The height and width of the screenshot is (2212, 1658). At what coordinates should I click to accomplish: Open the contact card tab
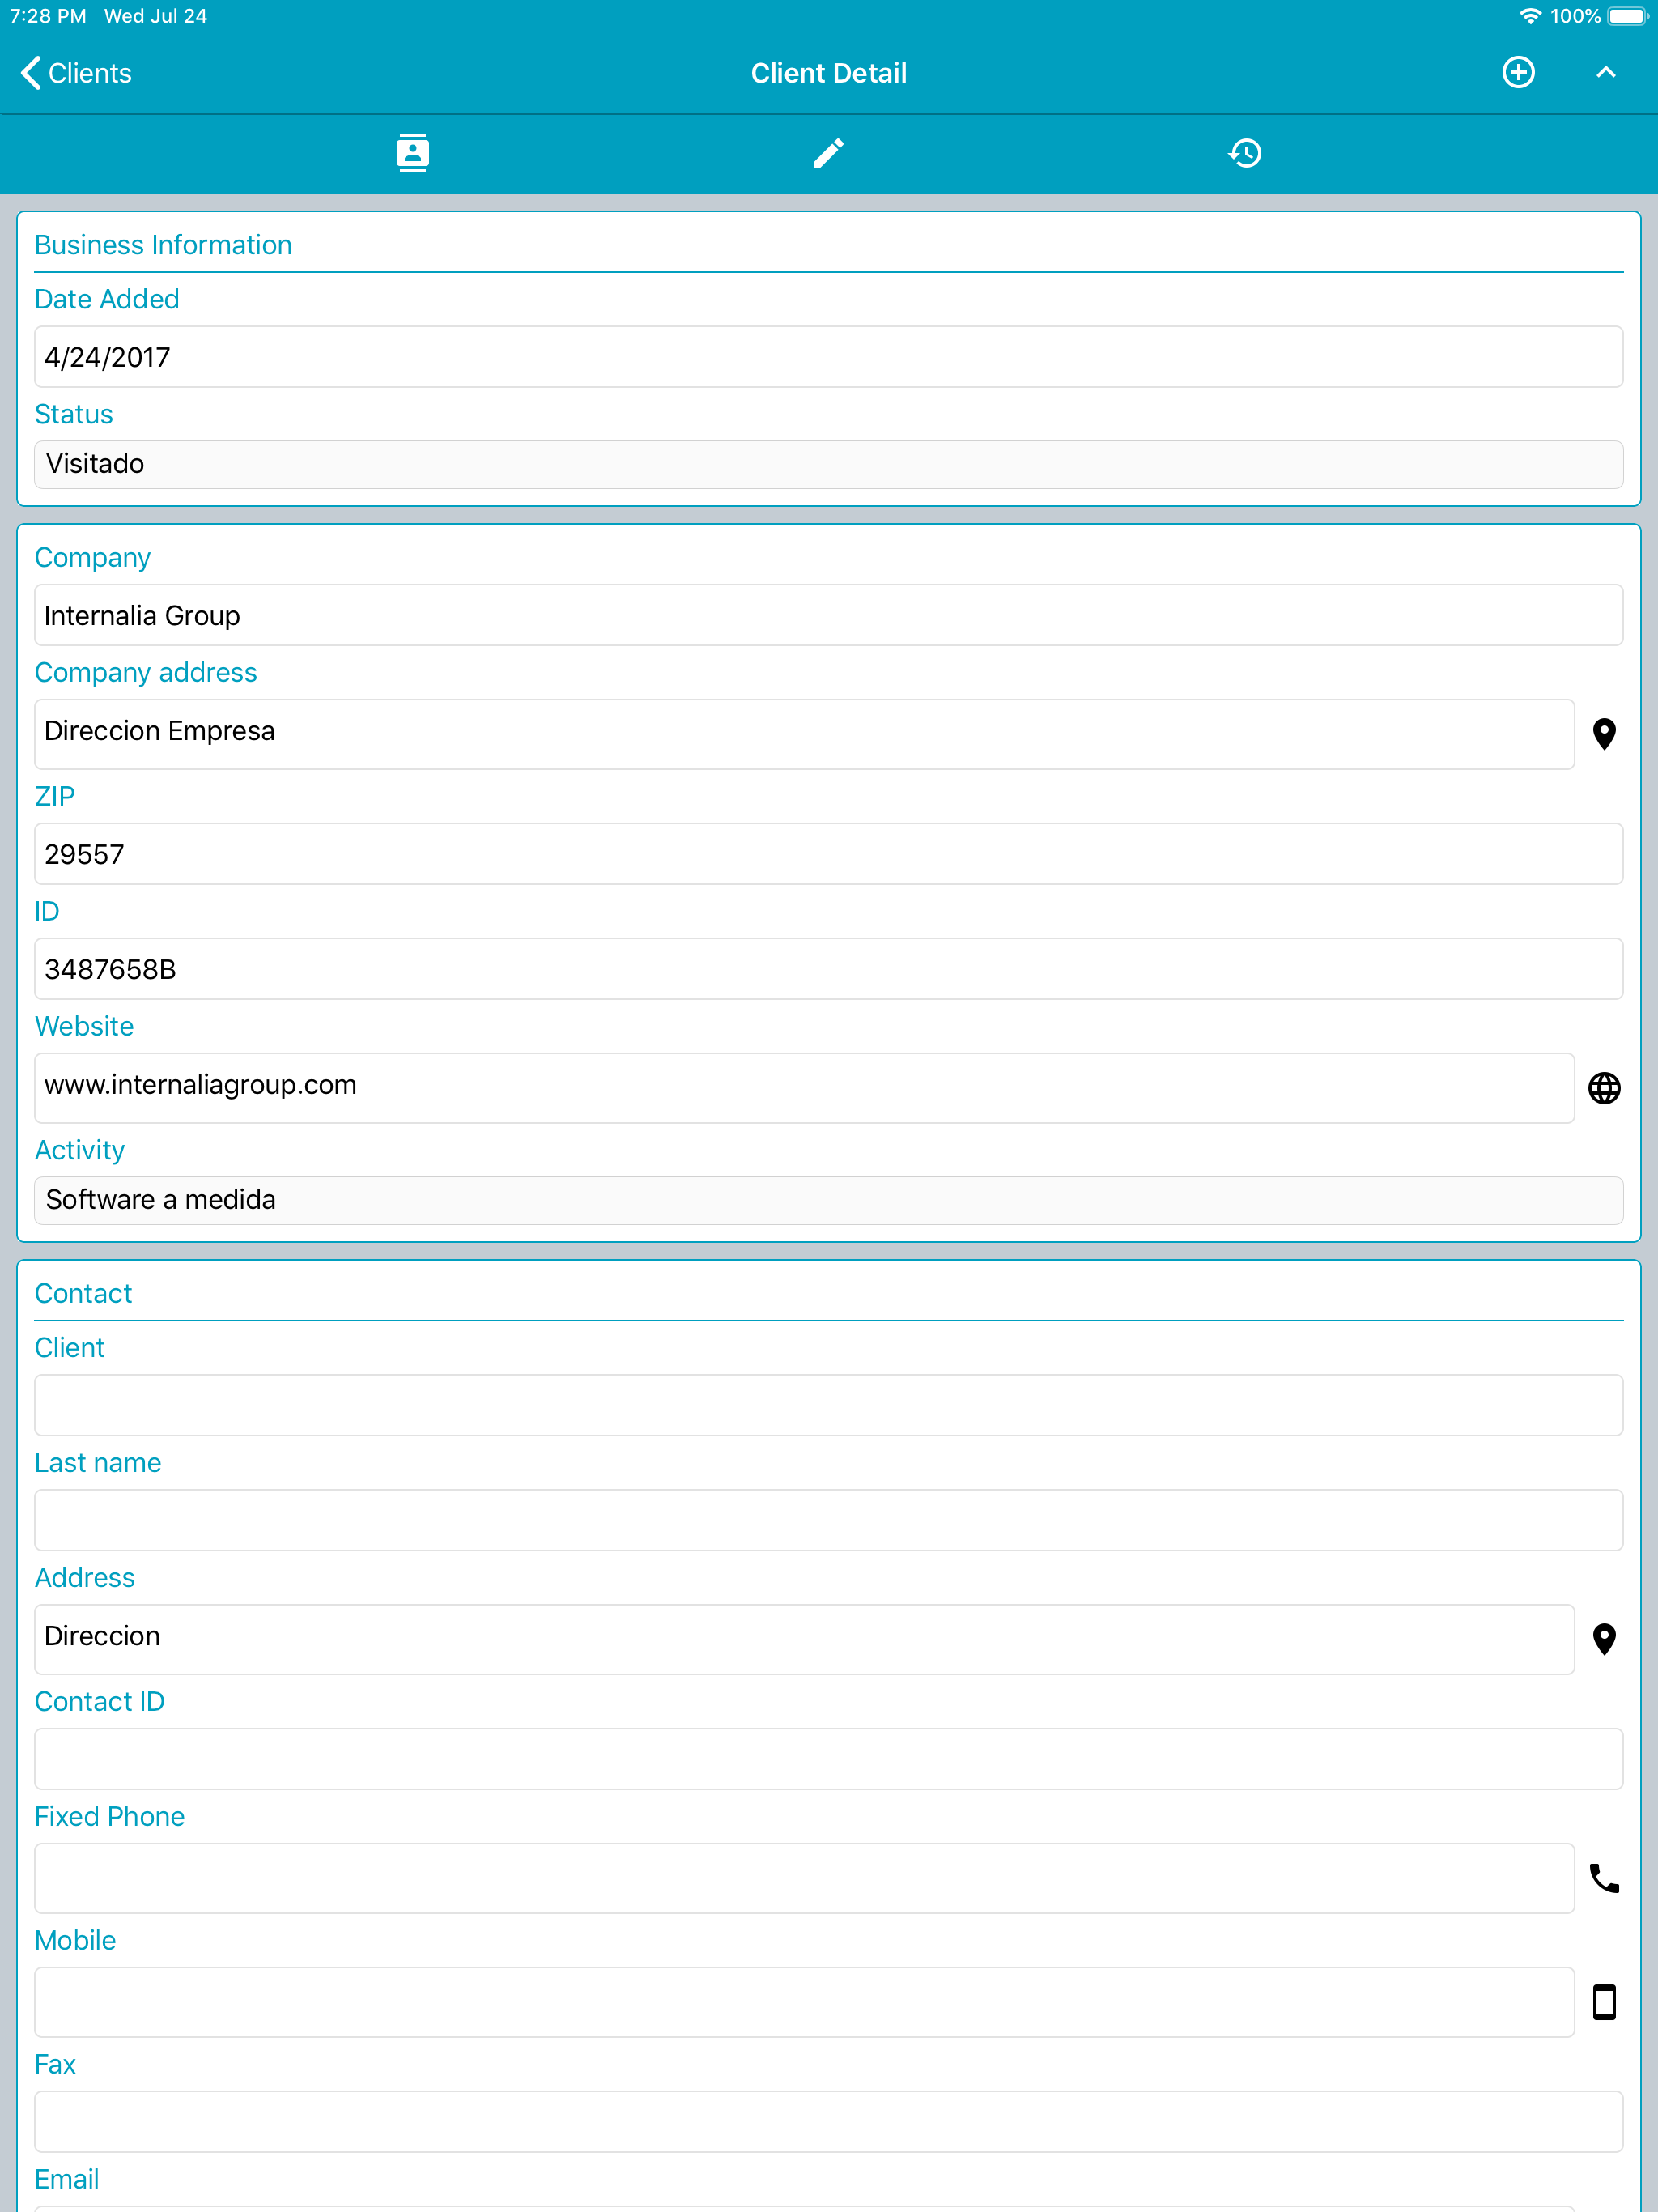click(x=412, y=153)
